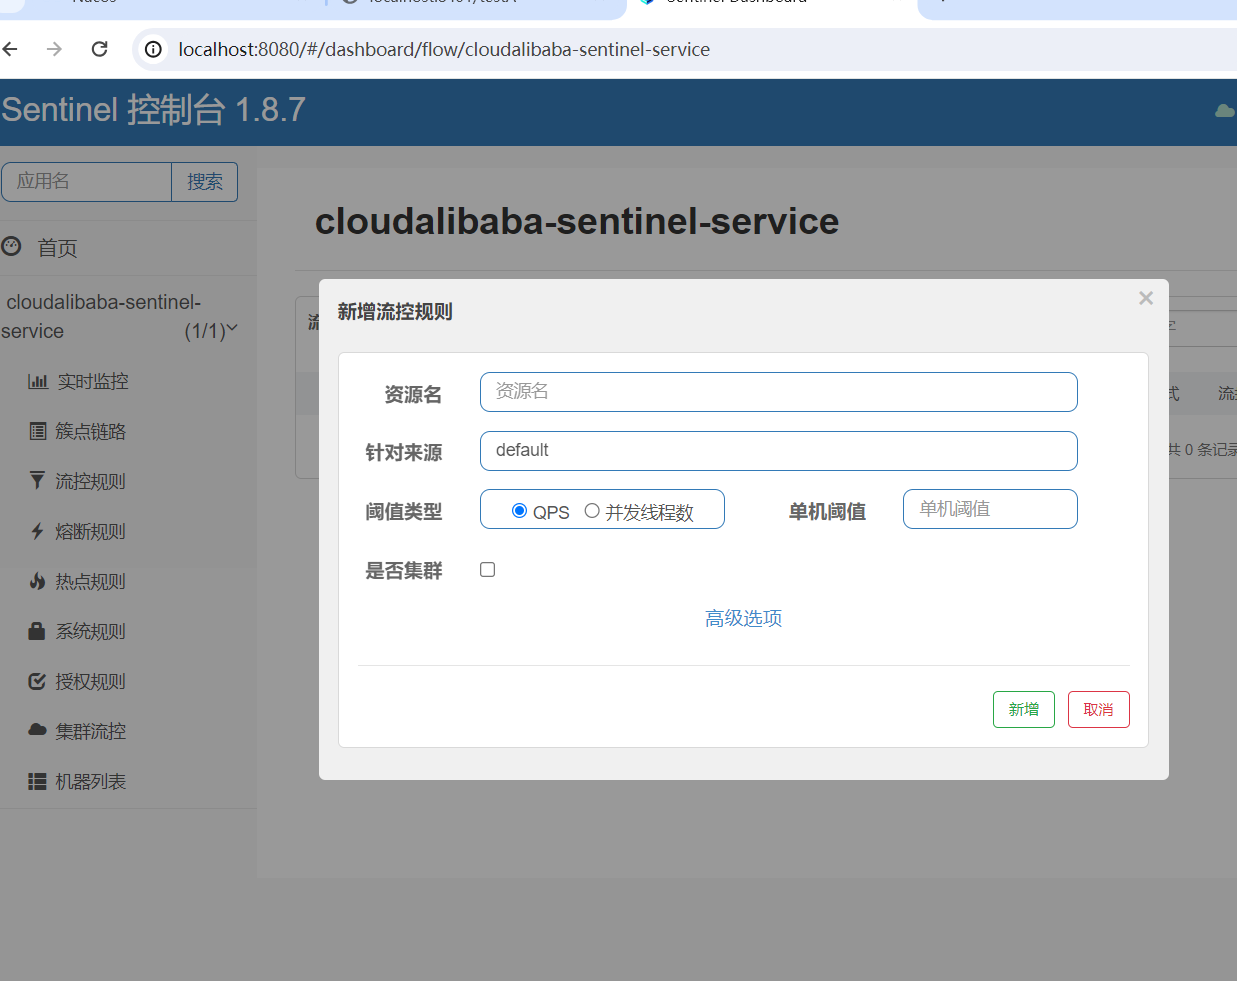Click the 阈值类型 label
The width and height of the screenshot is (1237, 981).
tap(404, 512)
